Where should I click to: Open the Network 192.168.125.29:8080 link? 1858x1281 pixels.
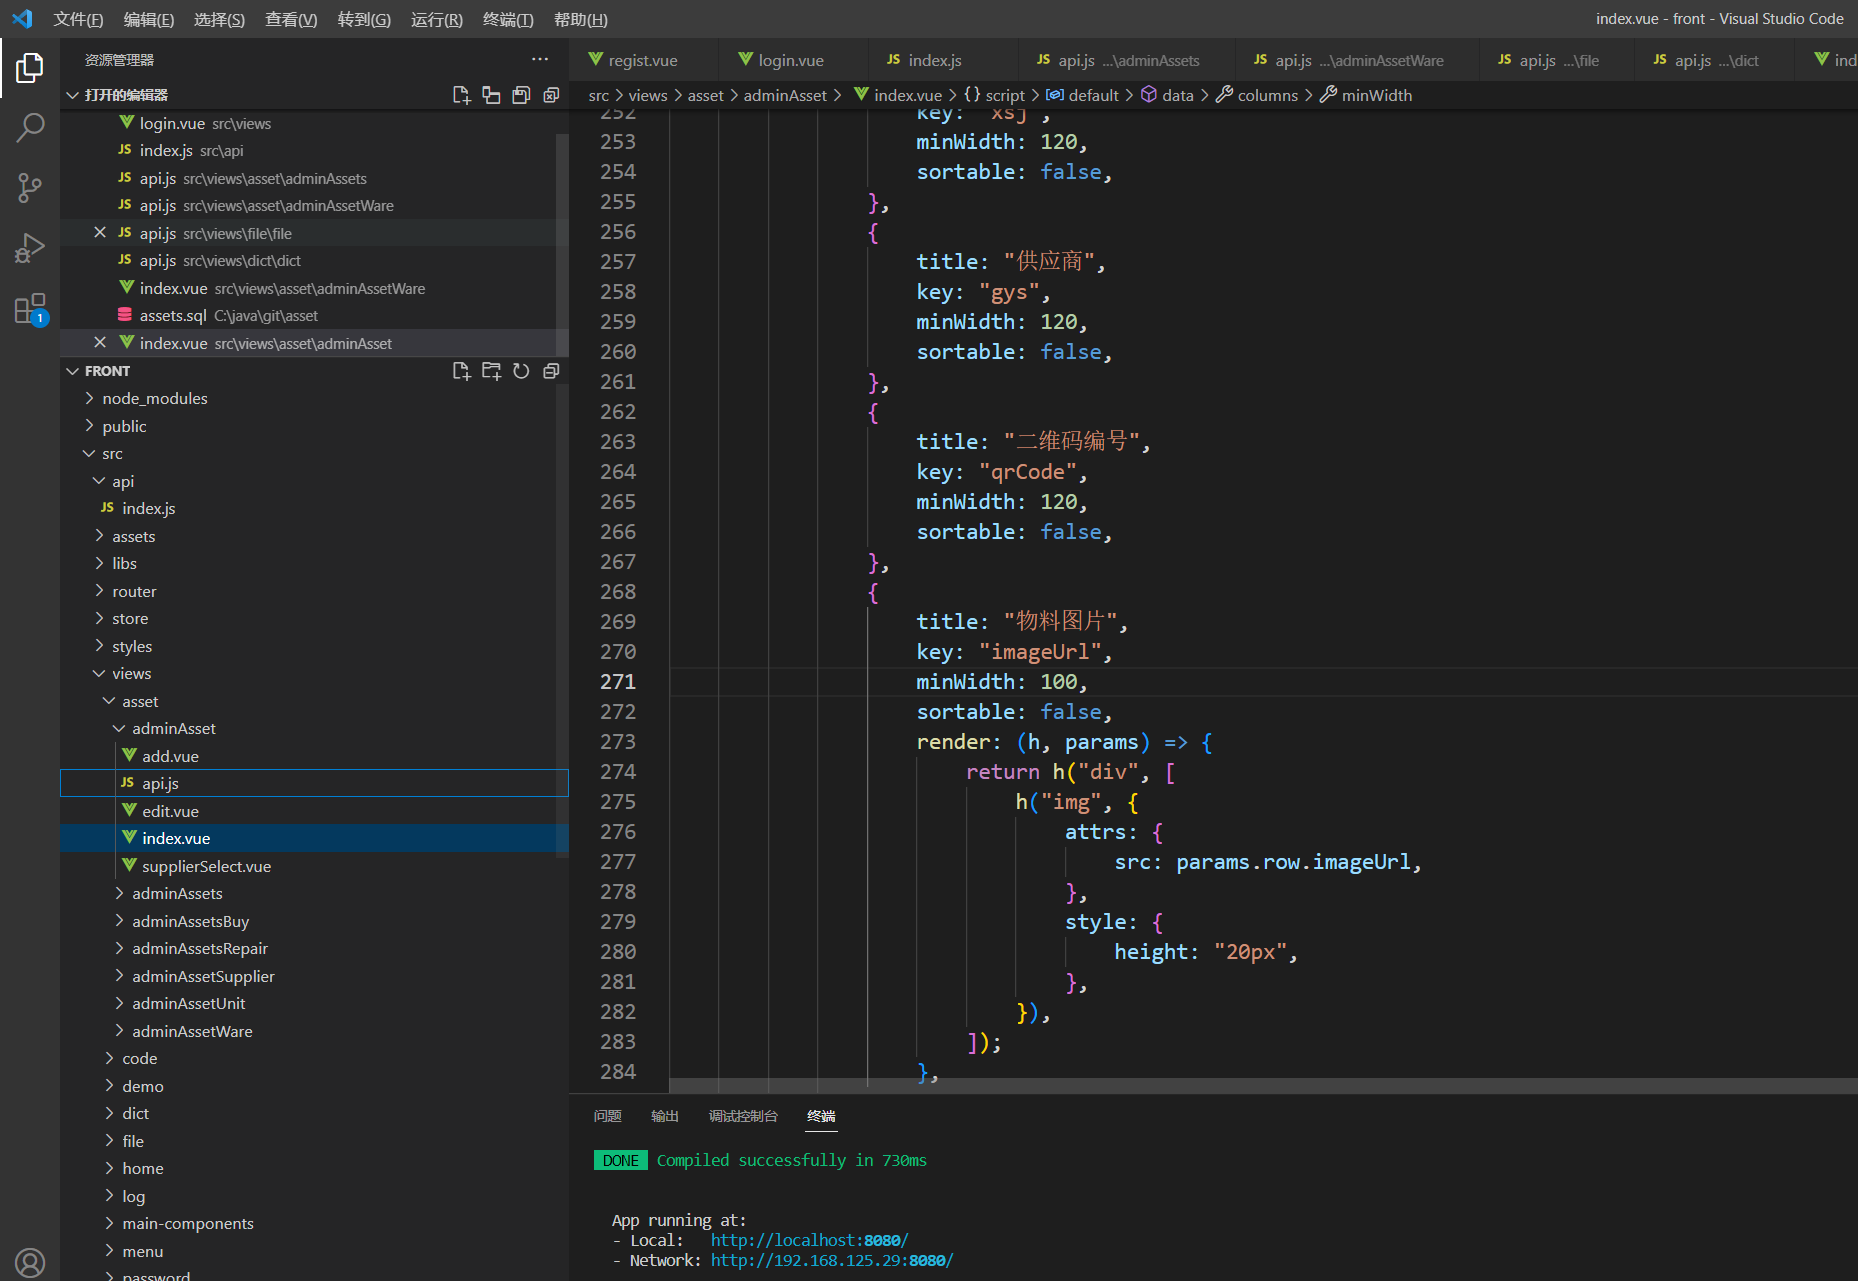pos(831,1260)
